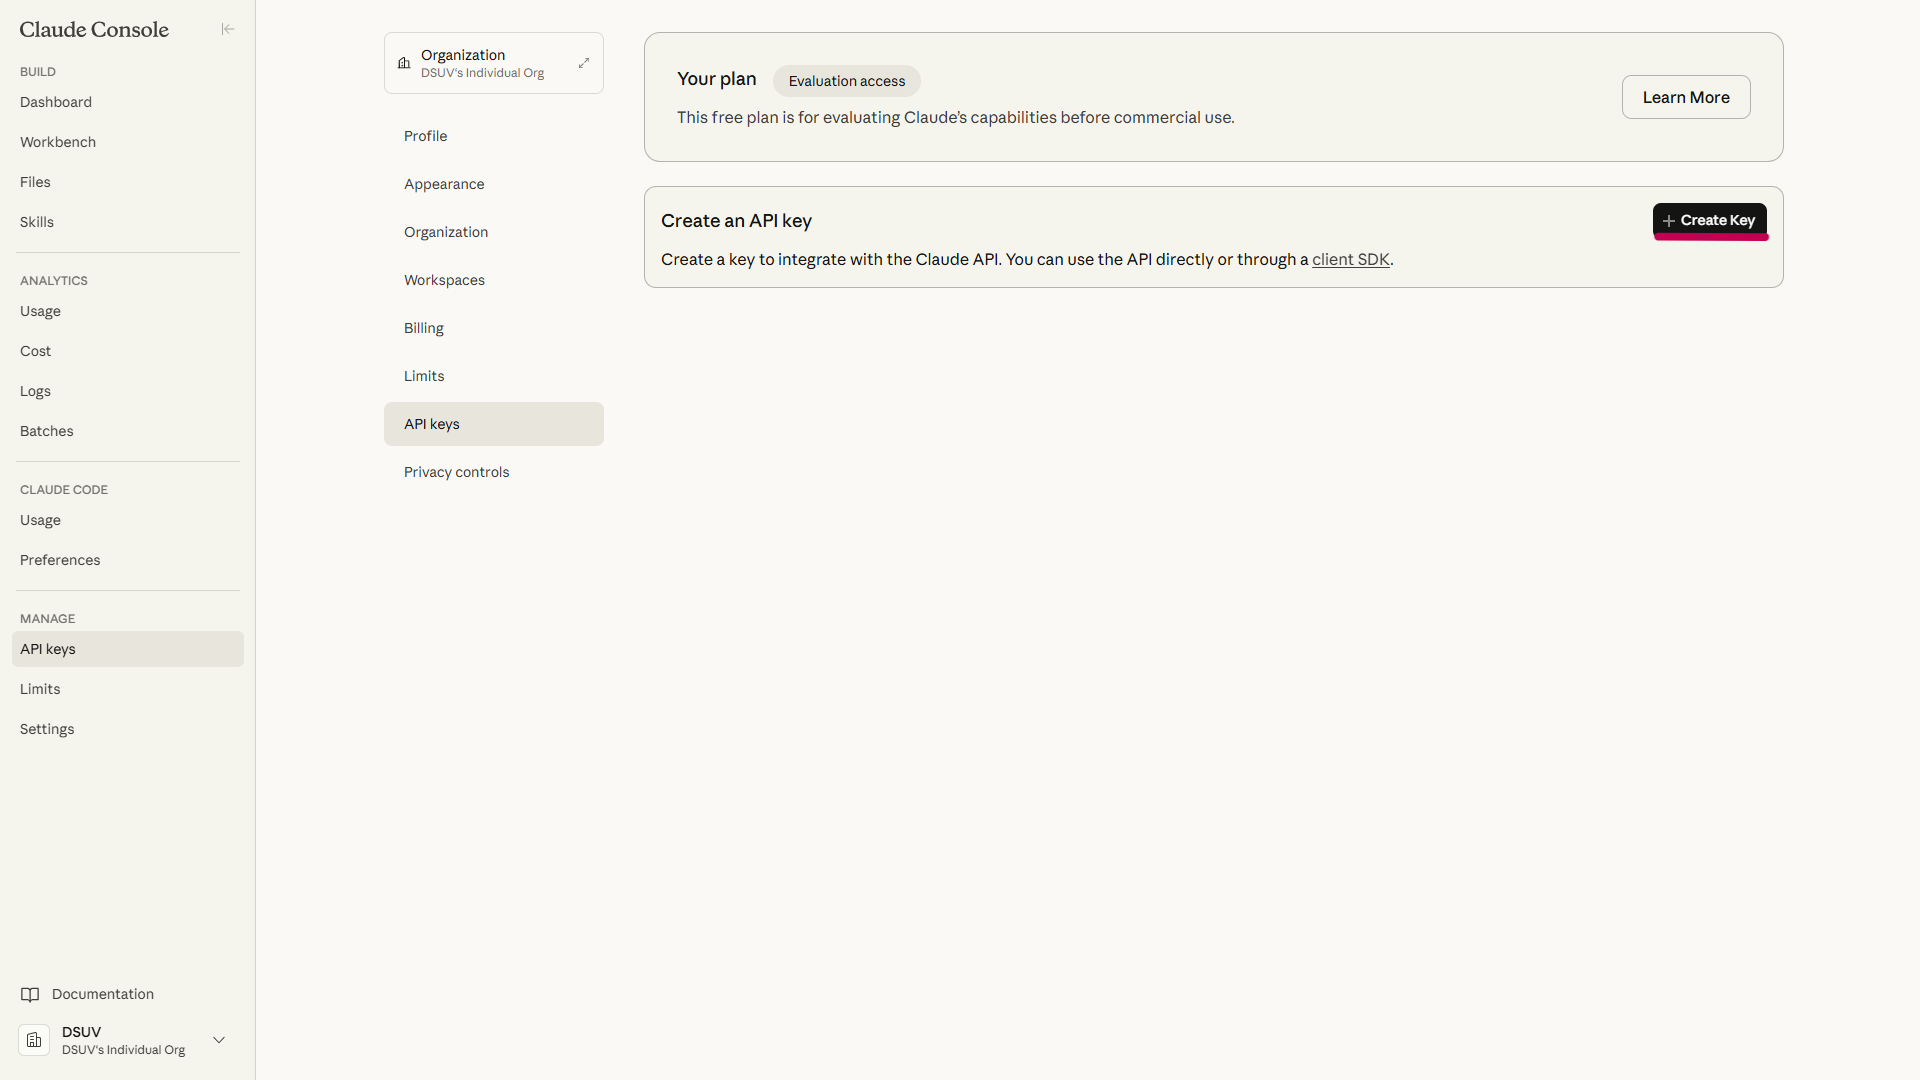Click the Claude Console logo title
The image size is (1920, 1080).
[94, 29]
